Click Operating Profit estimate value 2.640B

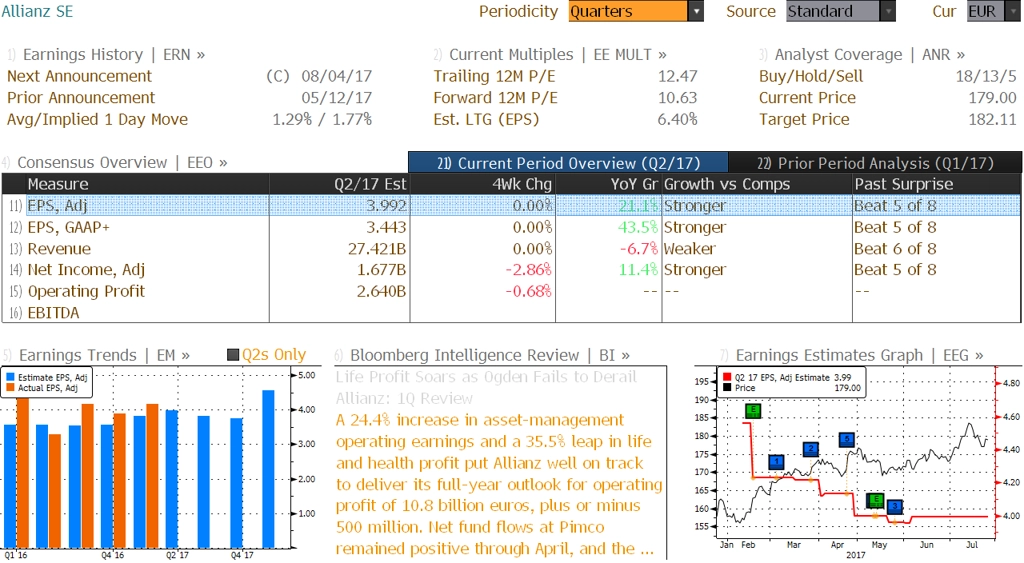[x=381, y=291]
